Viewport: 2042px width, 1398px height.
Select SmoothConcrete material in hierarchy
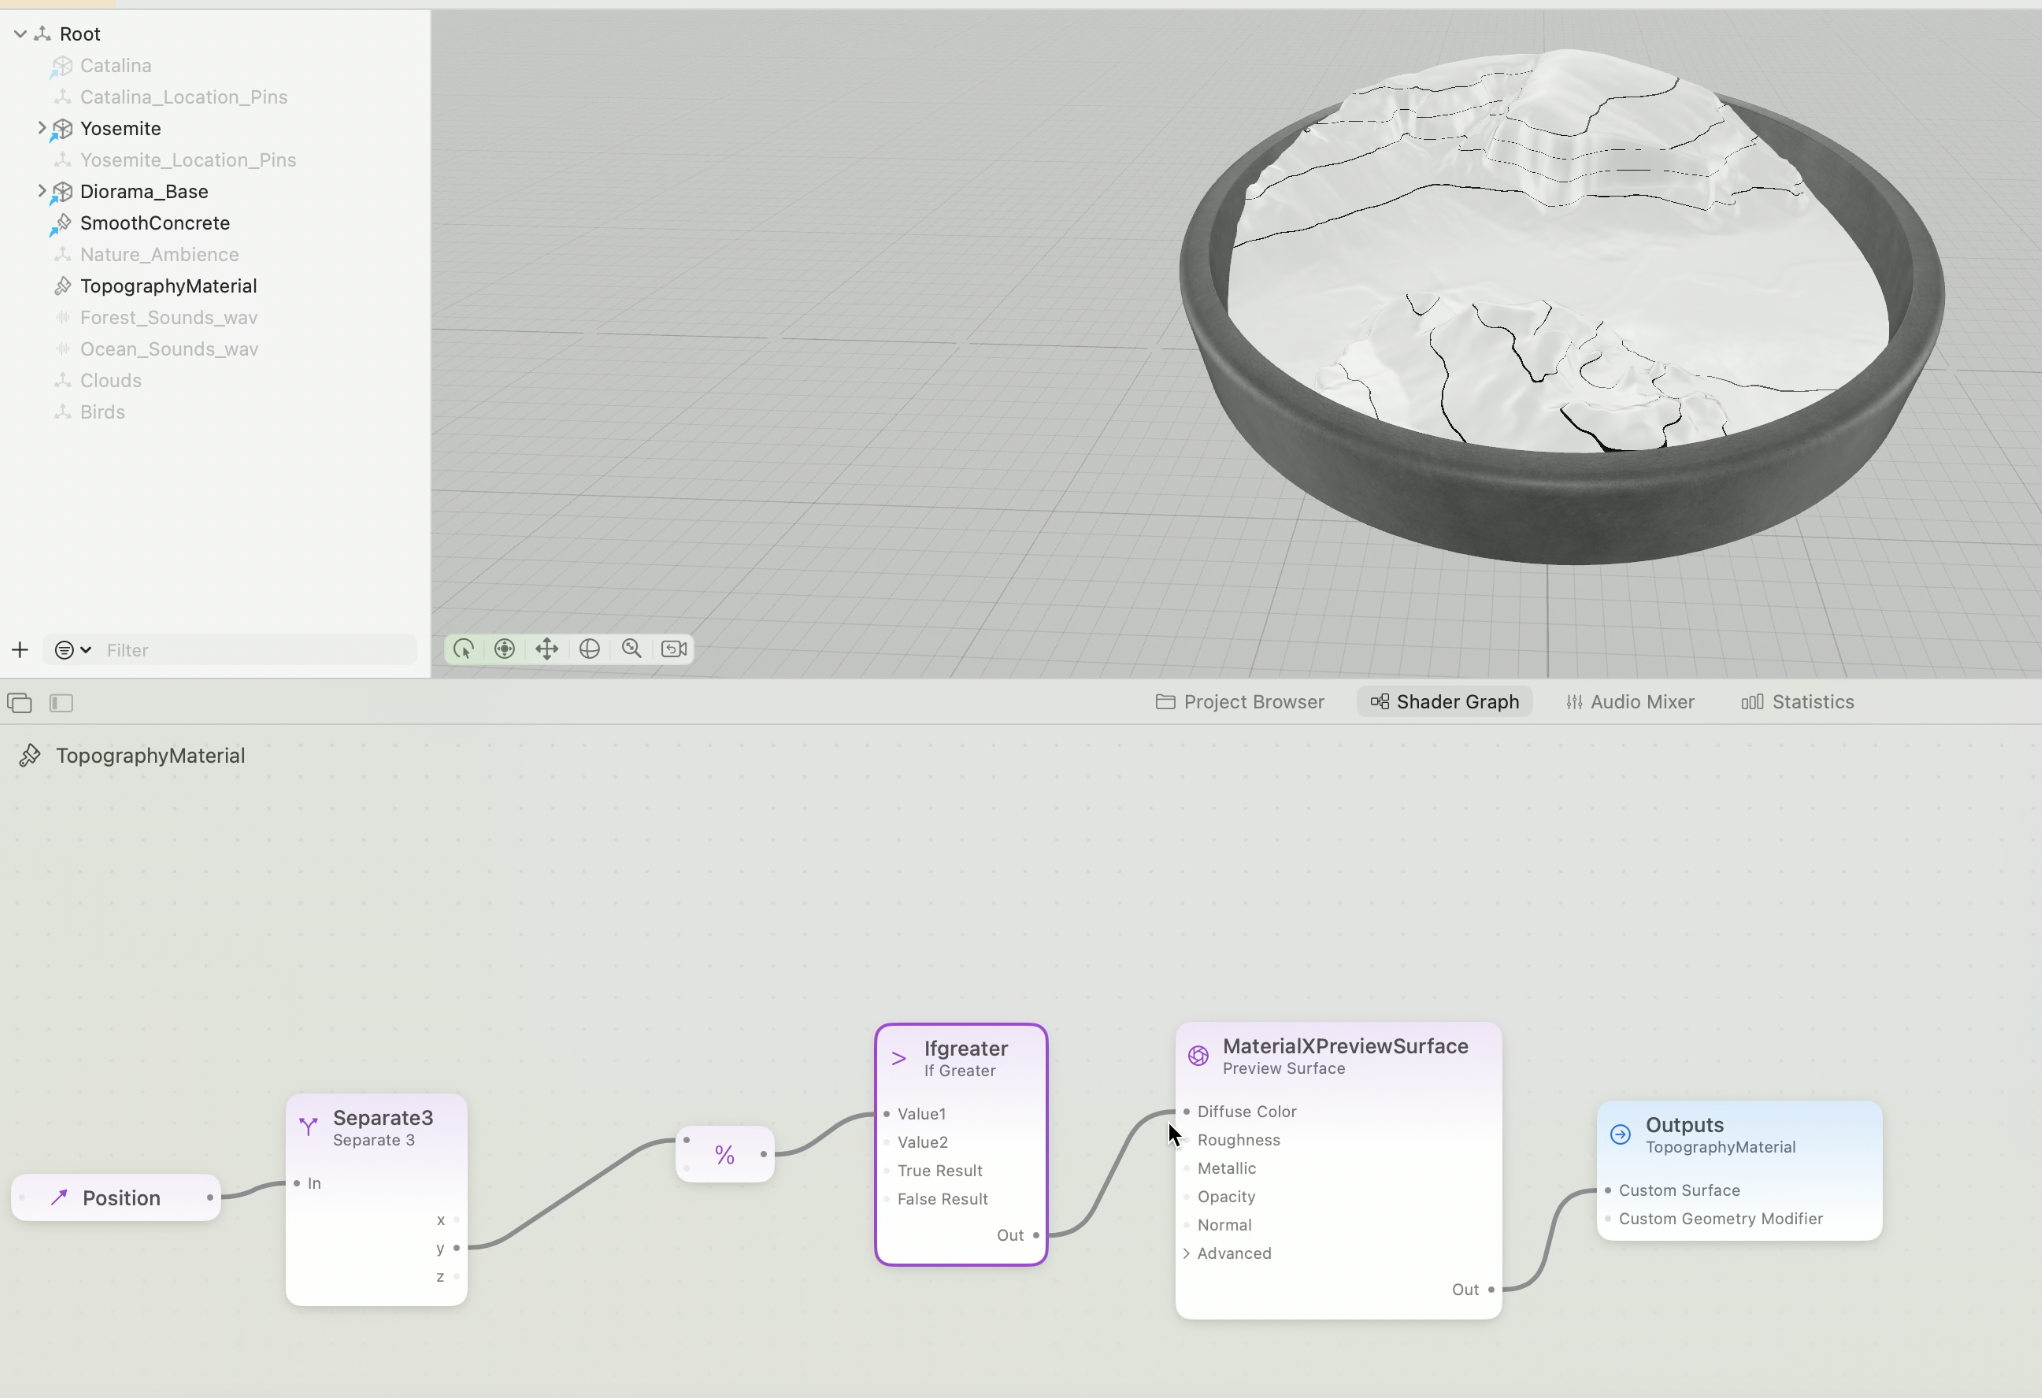[x=155, y=223]
